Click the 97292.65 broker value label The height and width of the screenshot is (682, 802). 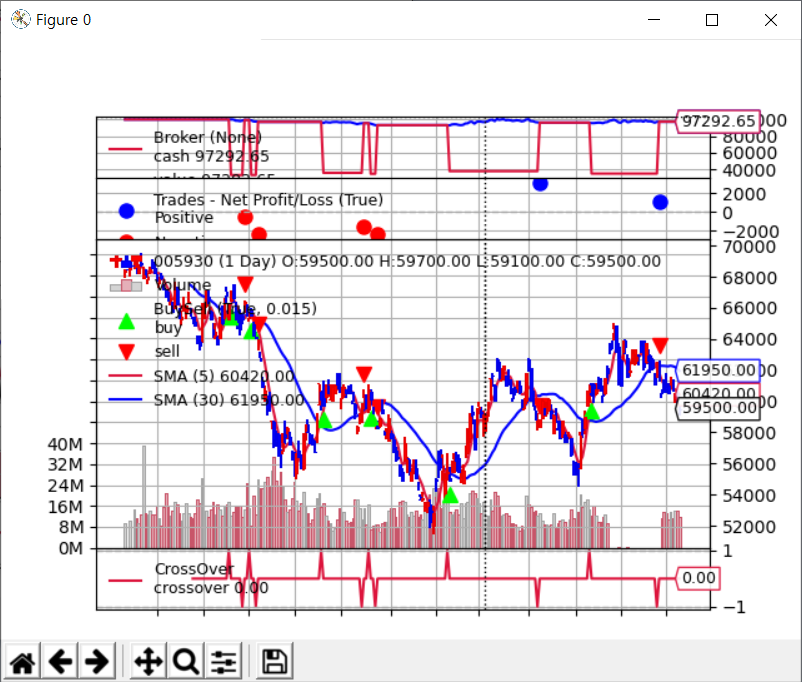(x=718, y=121)
